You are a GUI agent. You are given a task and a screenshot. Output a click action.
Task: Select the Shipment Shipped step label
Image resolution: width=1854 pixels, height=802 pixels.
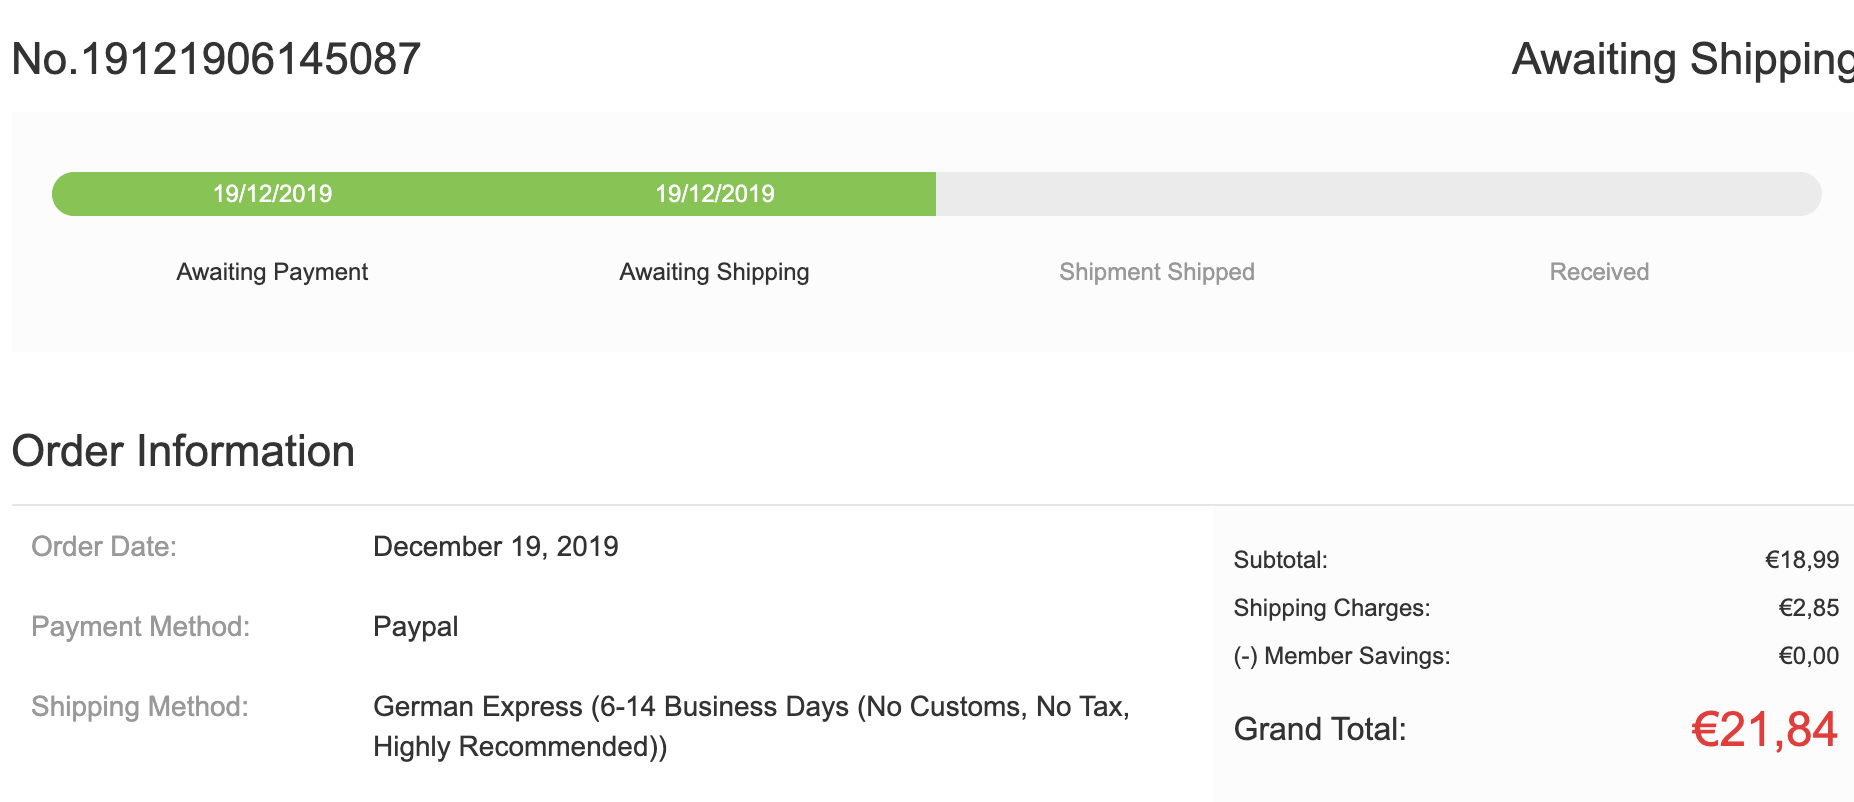[x=1156, y=272]
